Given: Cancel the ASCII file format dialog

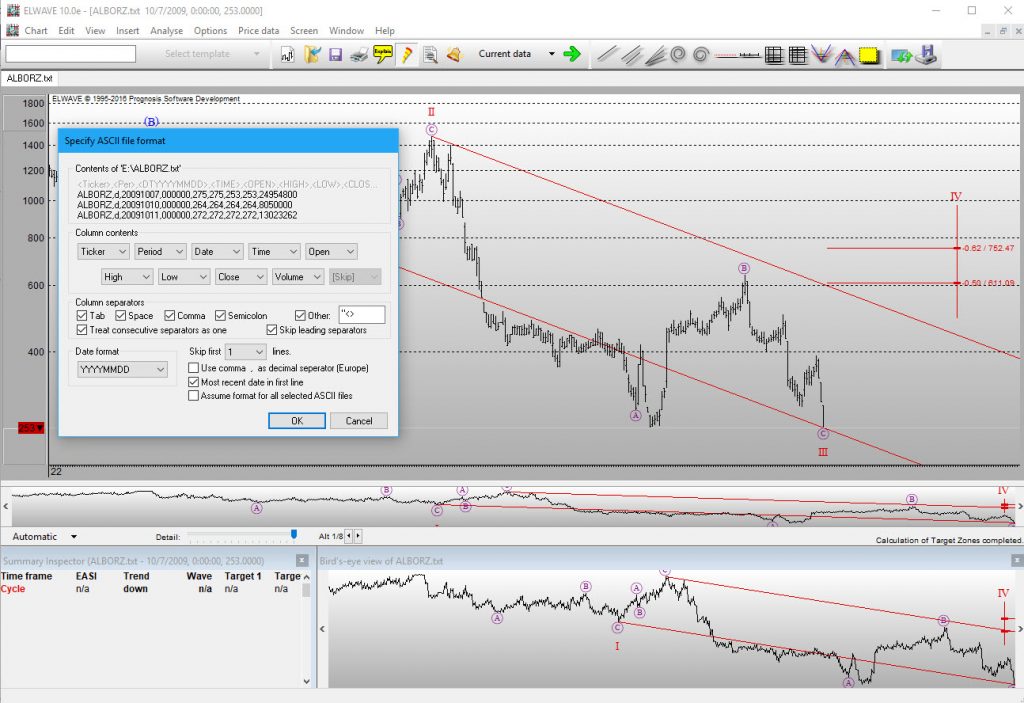Looking at the screenshot, I should (x=359, y=421).
